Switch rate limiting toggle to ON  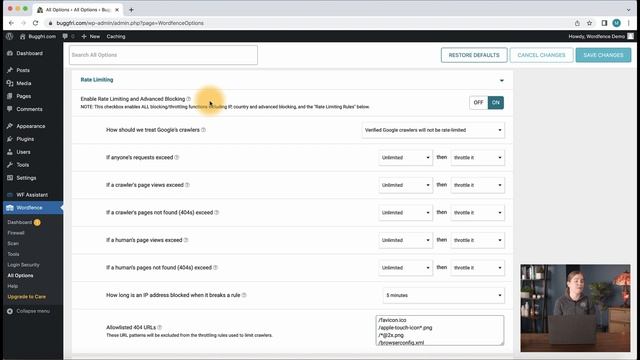point(496,102)
